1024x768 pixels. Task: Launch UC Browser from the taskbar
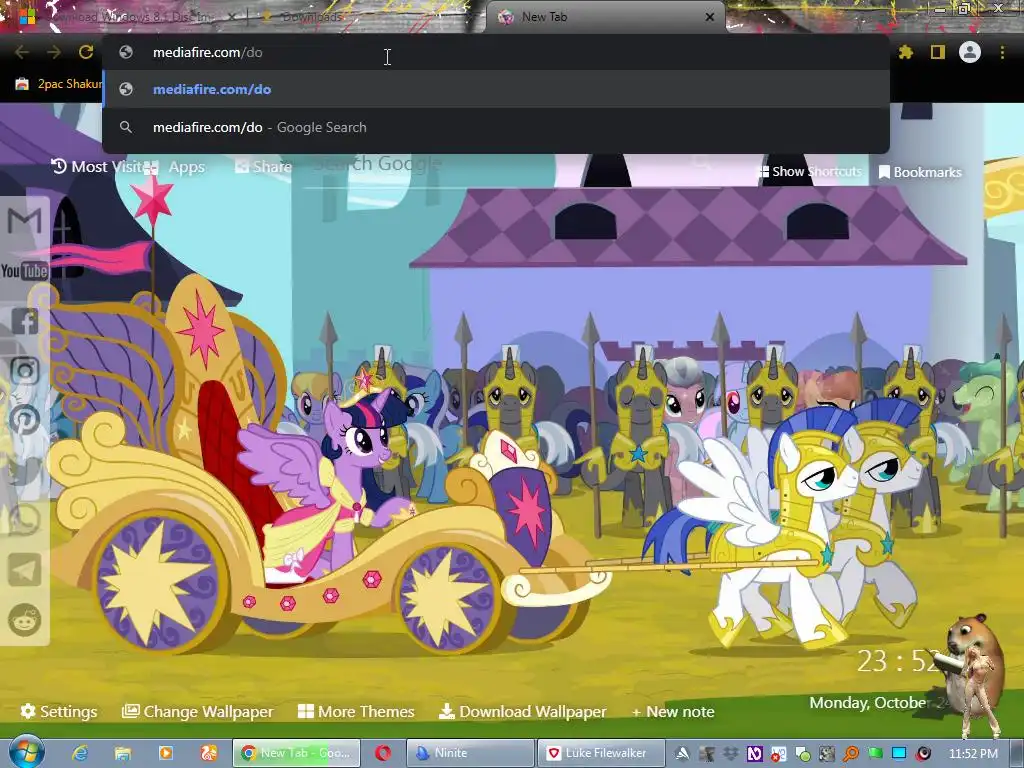pyautogui.click(x=208, y=753)
